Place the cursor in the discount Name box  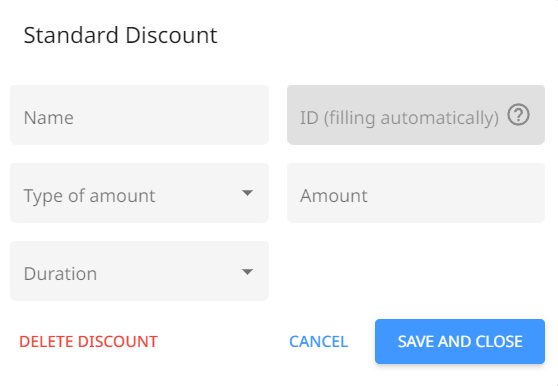pos(140,115)
